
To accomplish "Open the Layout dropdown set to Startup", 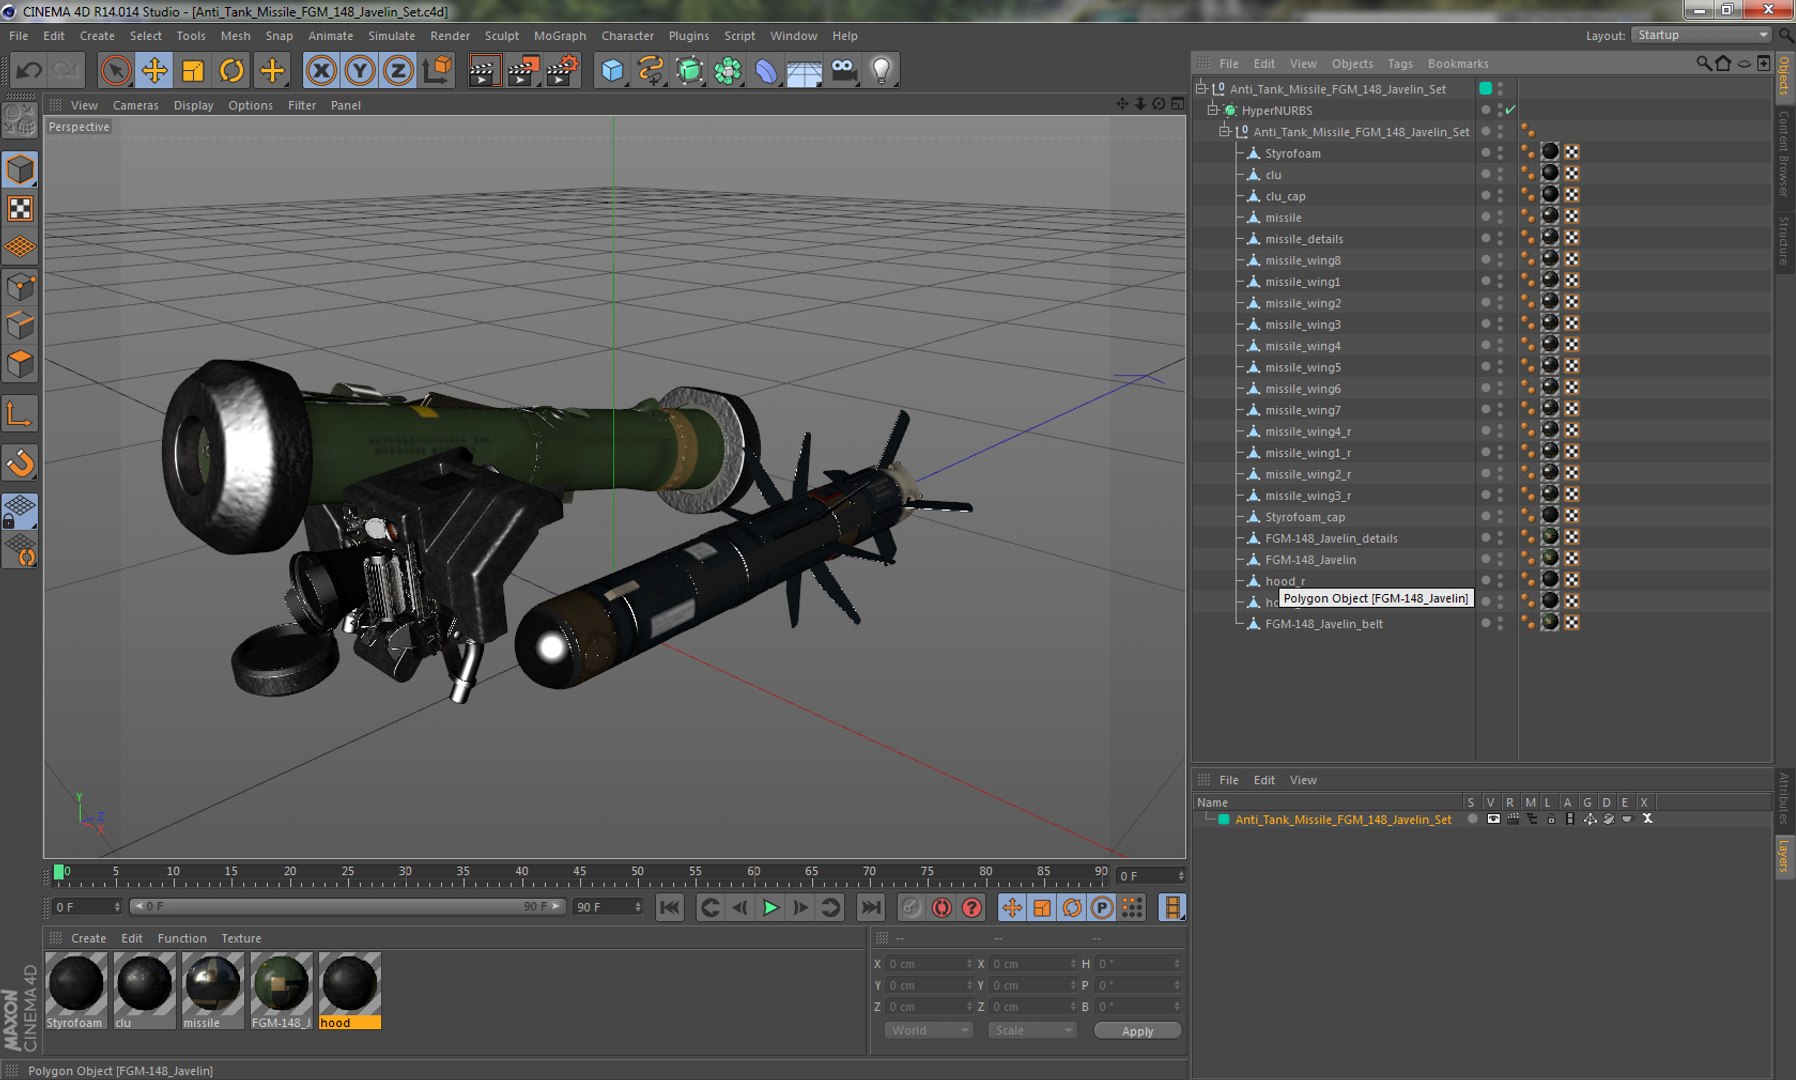I will pos(1702,35).
